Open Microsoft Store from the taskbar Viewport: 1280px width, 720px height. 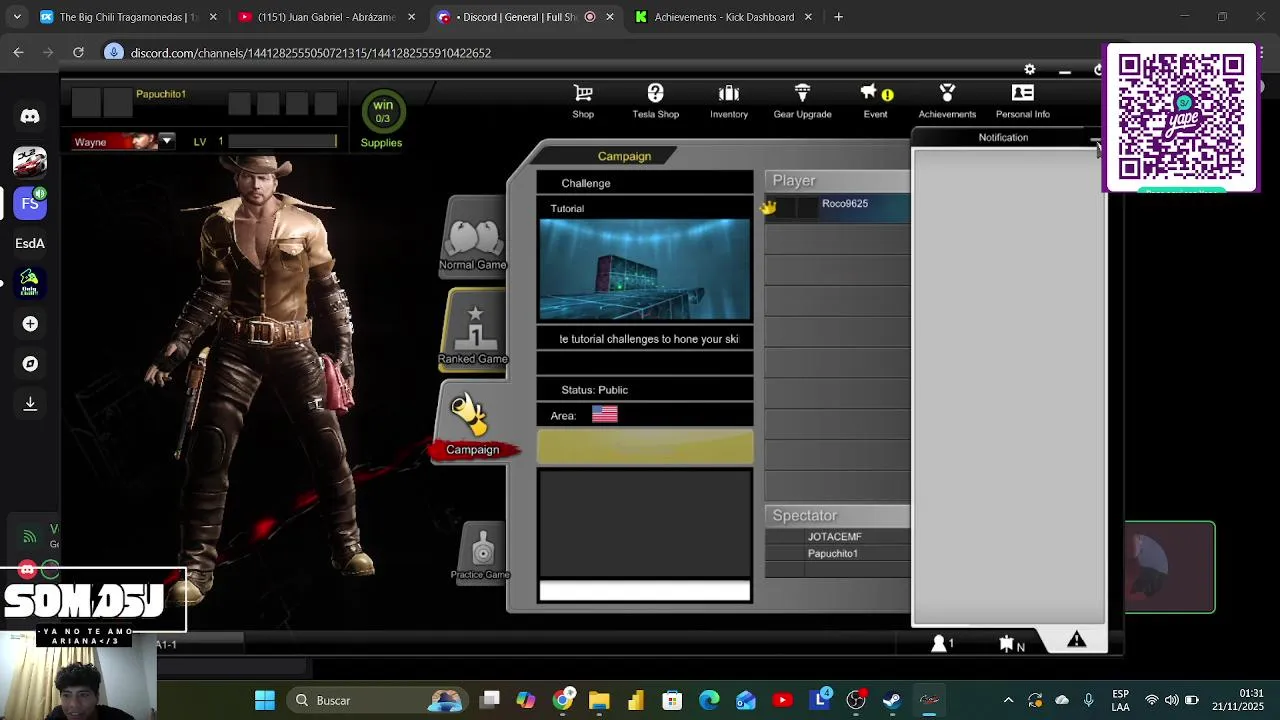tap(672, 700)
